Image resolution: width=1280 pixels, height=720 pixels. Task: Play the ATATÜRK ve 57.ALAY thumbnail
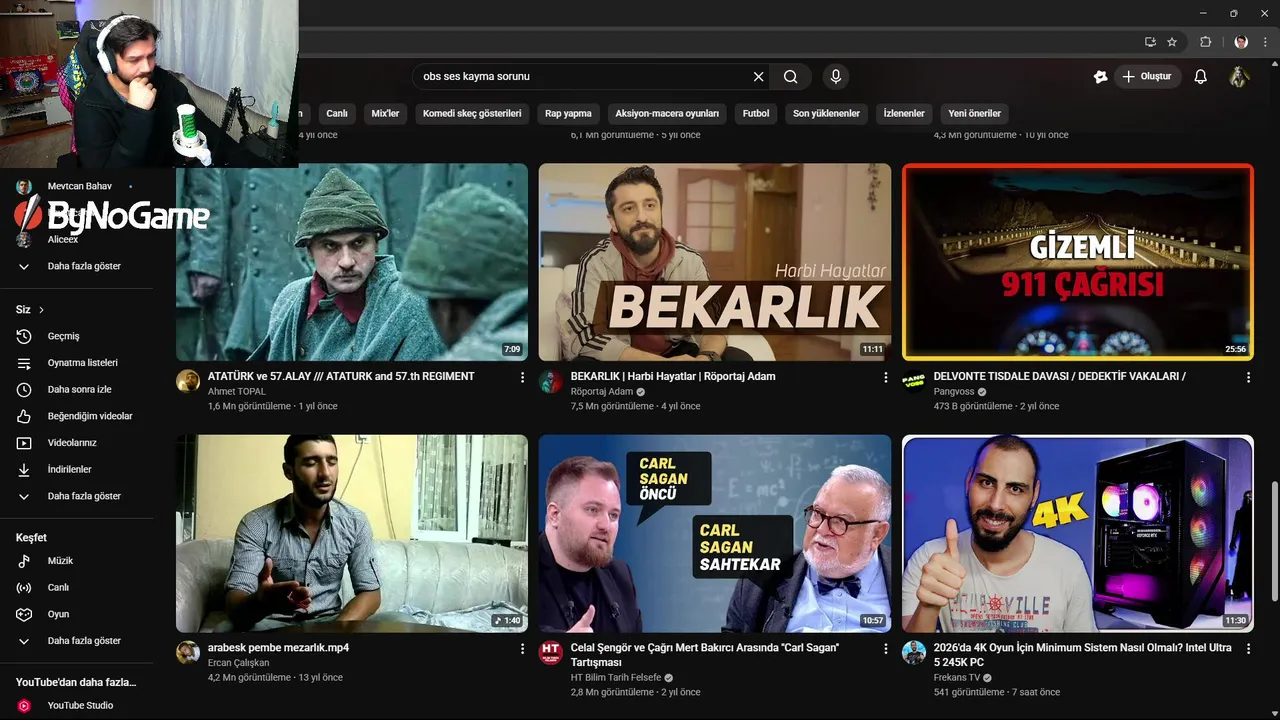(x=352, y=262)
